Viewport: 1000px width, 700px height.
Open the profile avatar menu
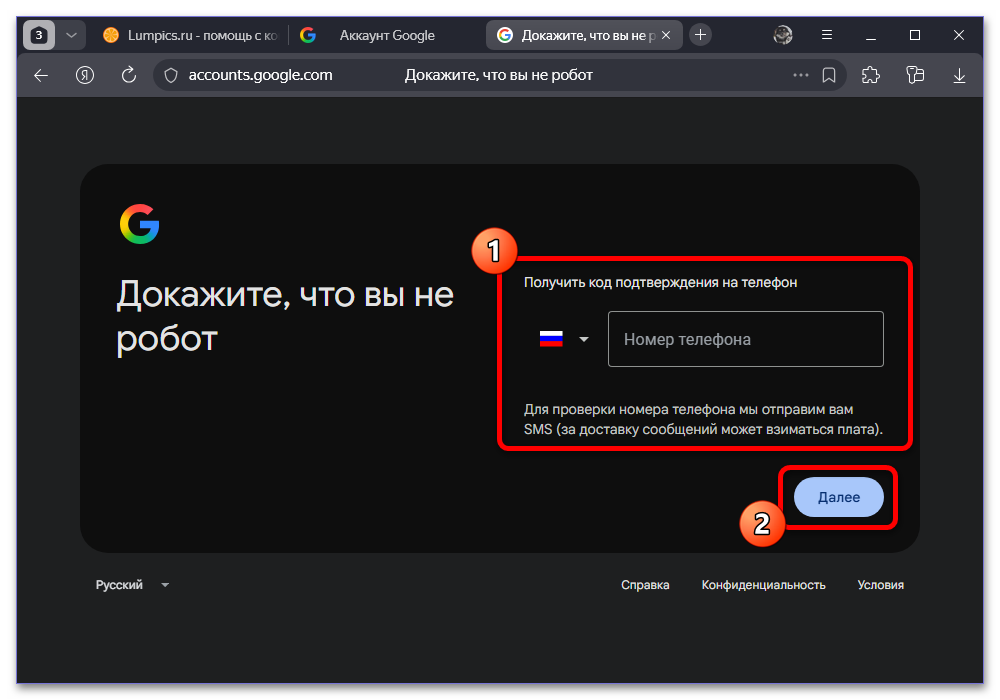point(783,35)
